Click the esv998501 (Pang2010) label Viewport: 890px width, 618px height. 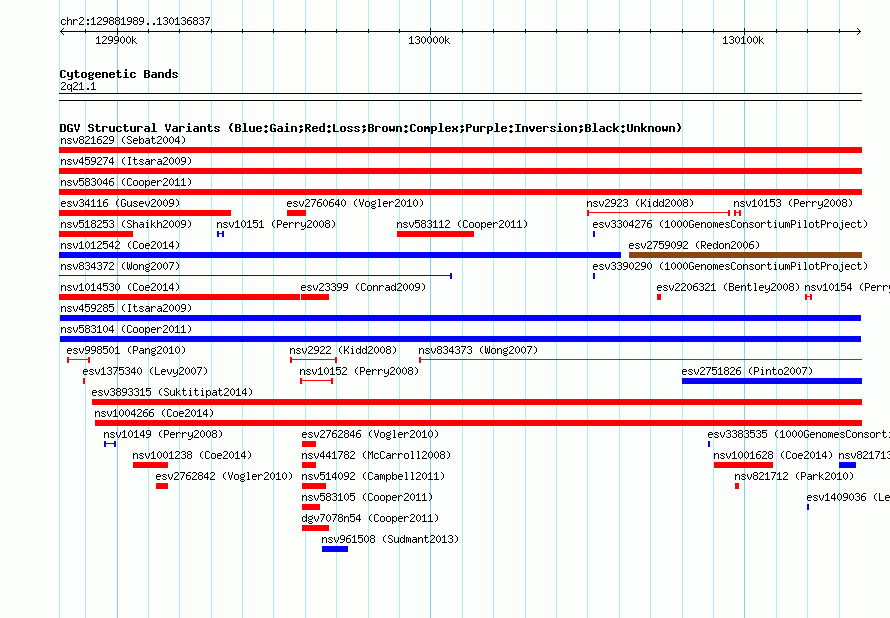[x=126, y=350]
